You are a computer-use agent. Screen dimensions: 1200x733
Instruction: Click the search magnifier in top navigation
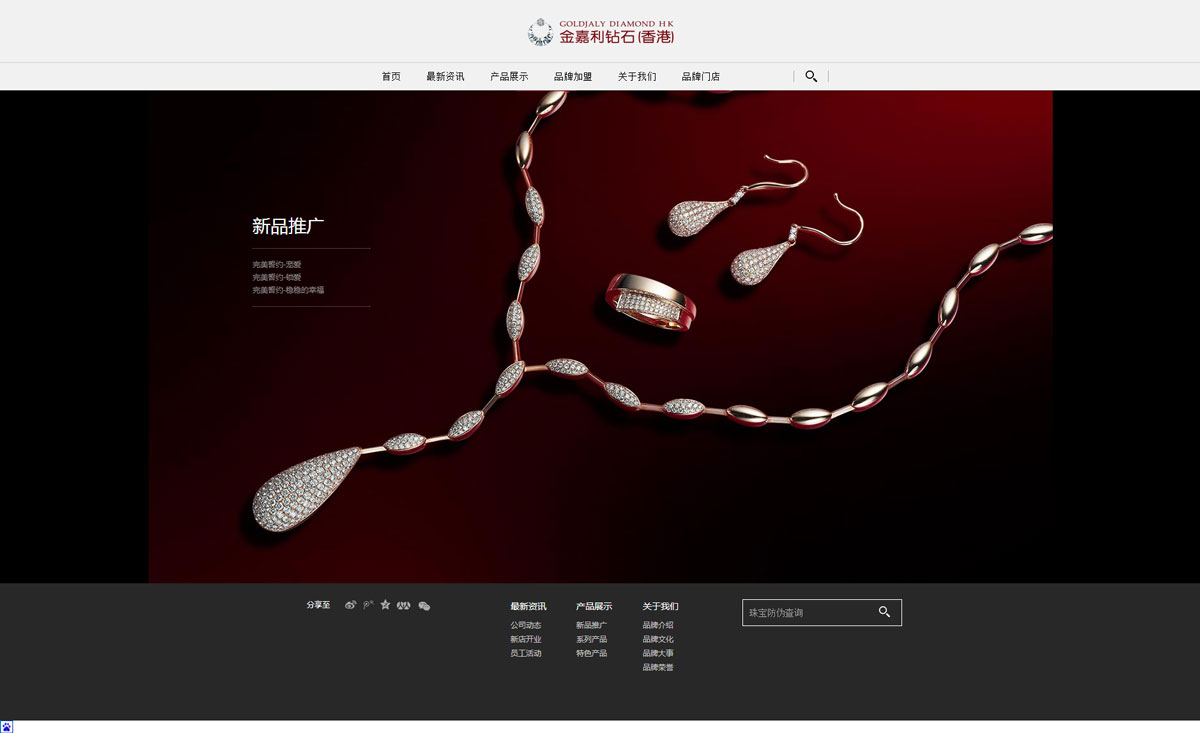811,76
